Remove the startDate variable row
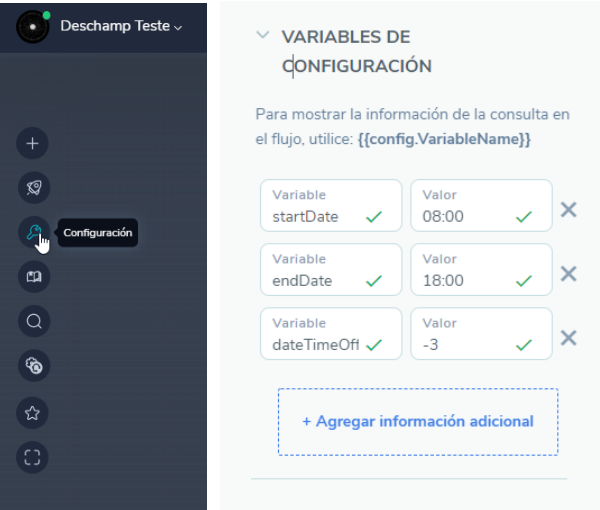The height and width of the screenshot is (510, 600). coord(568,209)
